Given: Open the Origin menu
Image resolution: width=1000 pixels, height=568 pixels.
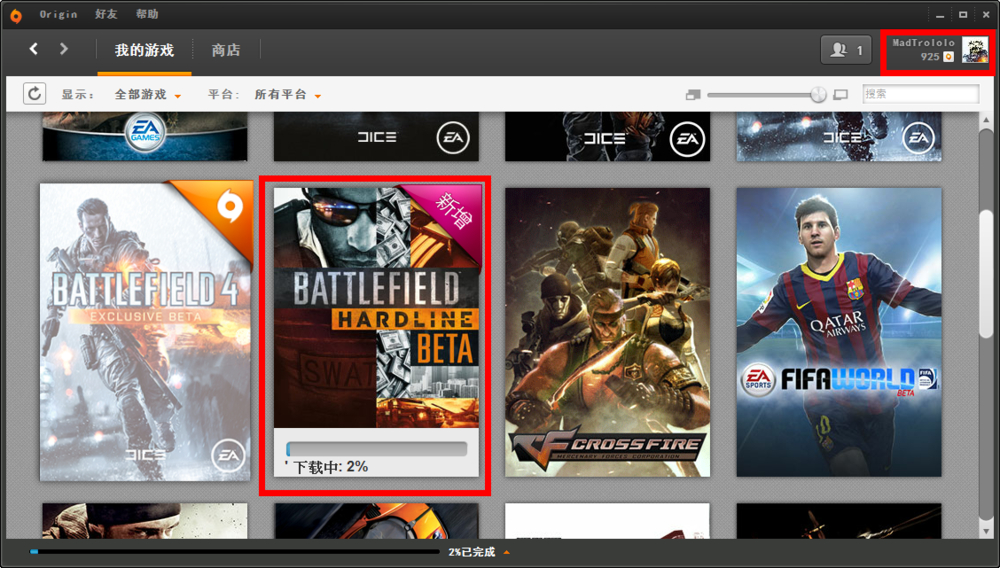Looking at the screenshot, I should point(58,14).
